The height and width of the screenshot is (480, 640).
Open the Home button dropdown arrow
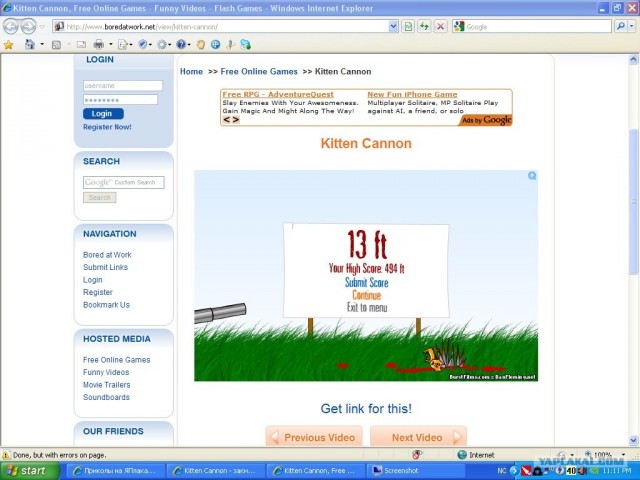[42, 44]
